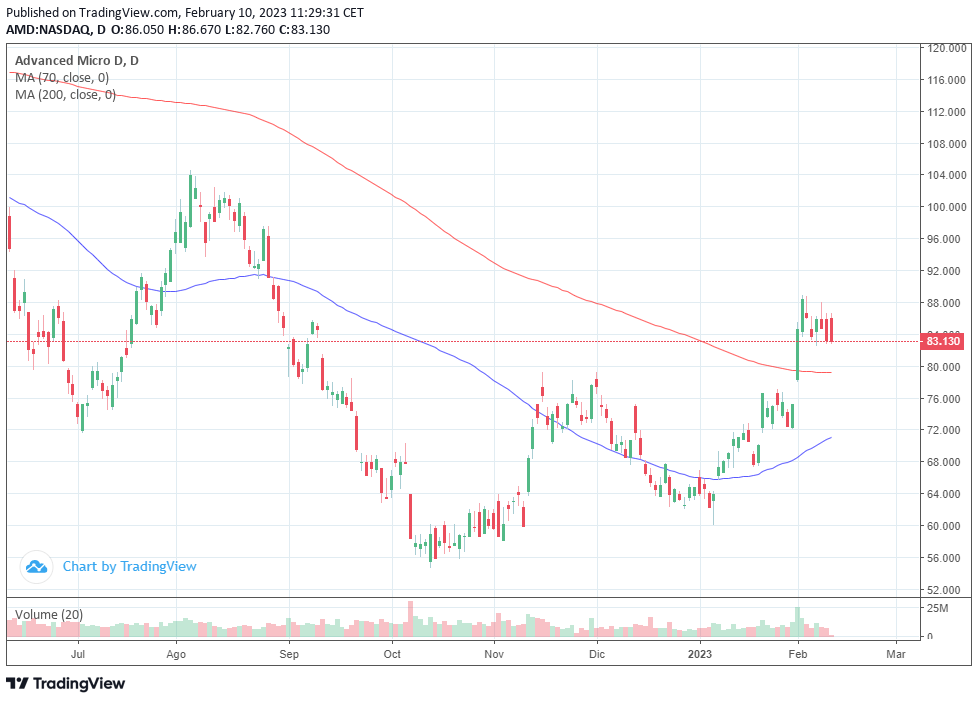Click the tallest volume bar in October
Viewport: 978px width, 702px height.
[x=410, y=619]
